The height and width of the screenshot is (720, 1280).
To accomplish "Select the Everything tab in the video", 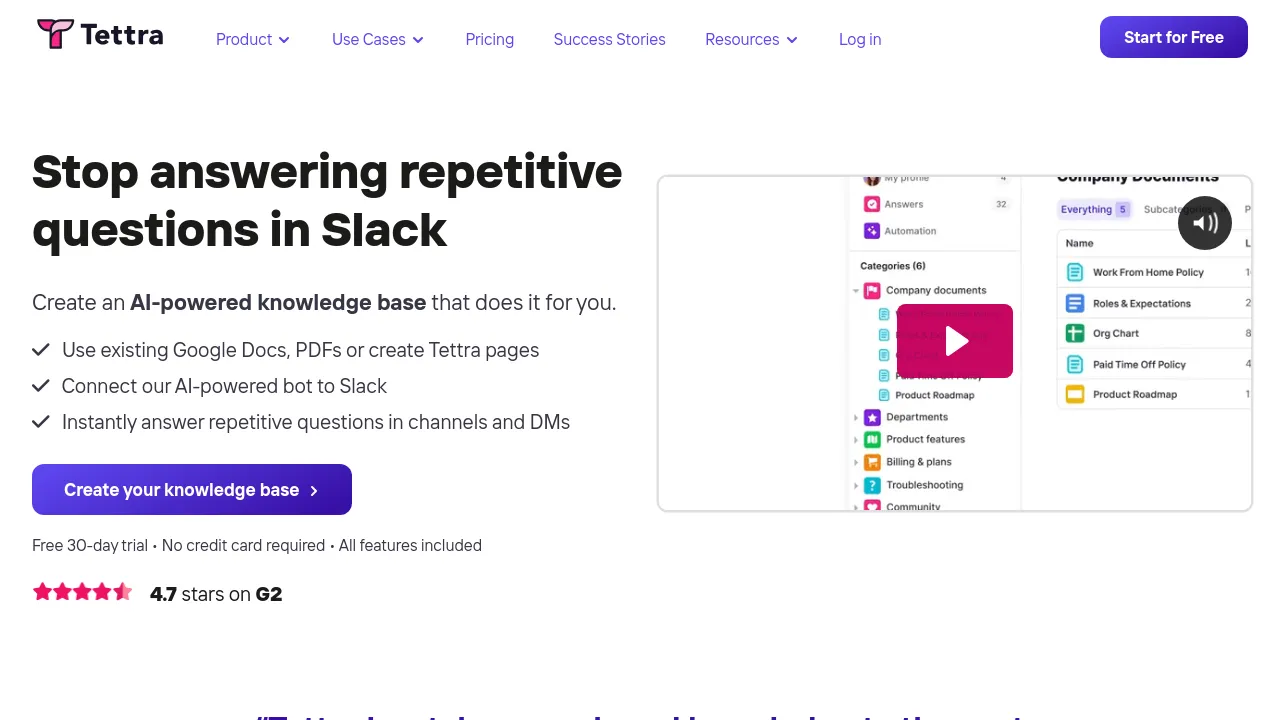I will tap(1094, 210).
